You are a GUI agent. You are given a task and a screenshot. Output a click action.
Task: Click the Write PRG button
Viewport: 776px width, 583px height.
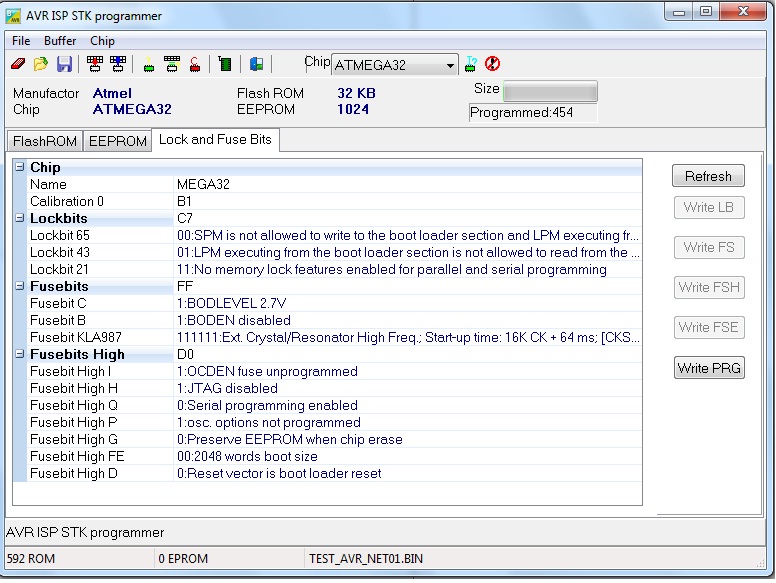click(709, 368)
